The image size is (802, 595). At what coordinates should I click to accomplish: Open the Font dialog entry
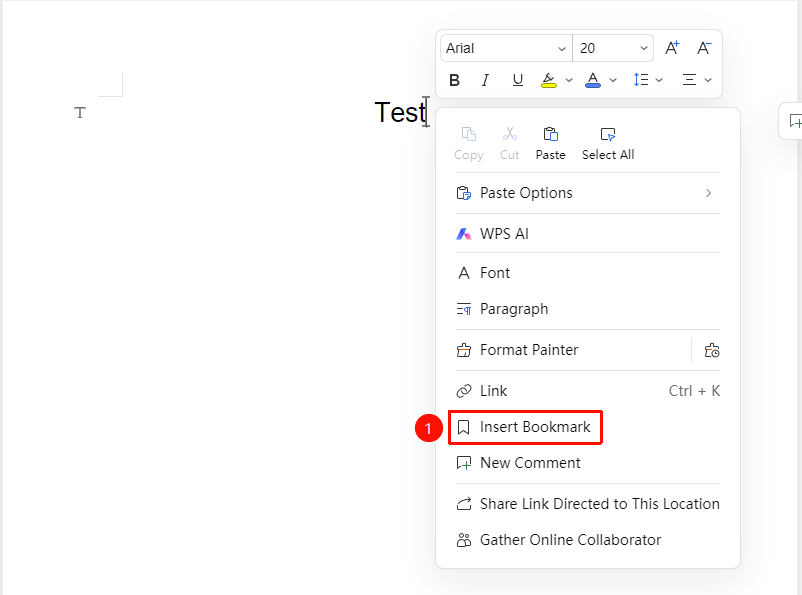(588, 273)
